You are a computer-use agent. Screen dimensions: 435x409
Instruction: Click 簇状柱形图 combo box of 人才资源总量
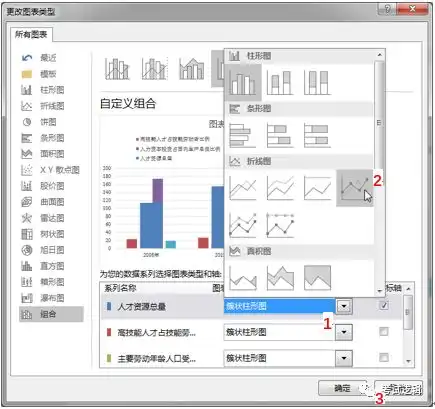coord(280,306)
